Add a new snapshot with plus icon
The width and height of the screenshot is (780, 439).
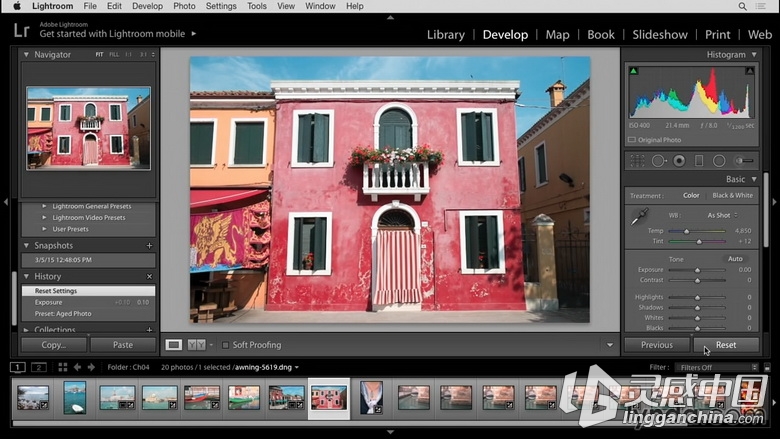coord(149,246)
